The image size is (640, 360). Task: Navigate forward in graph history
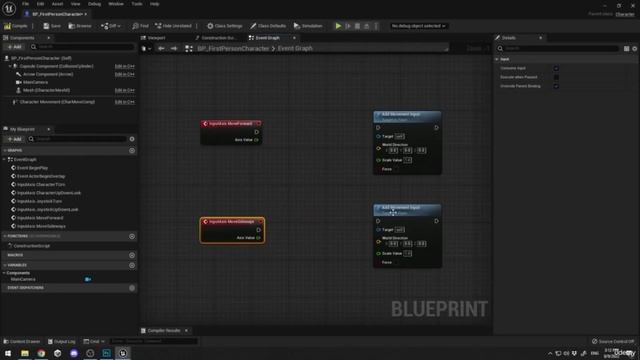pyautogui.click(x=174, y=48)
